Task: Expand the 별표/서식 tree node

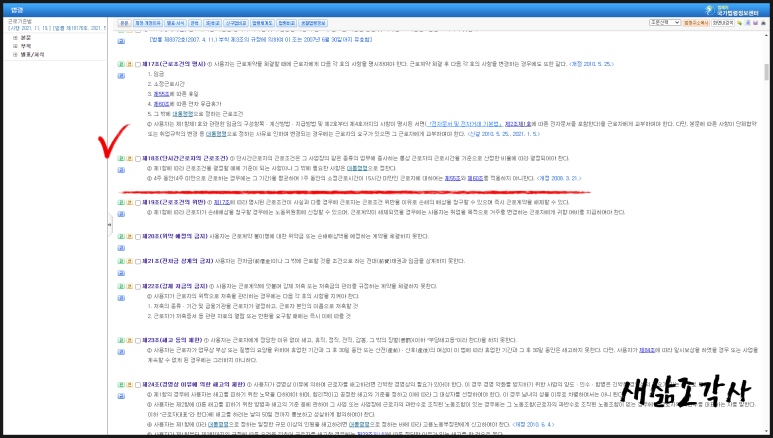Action: pyautogui.click(x=15, y=54)
